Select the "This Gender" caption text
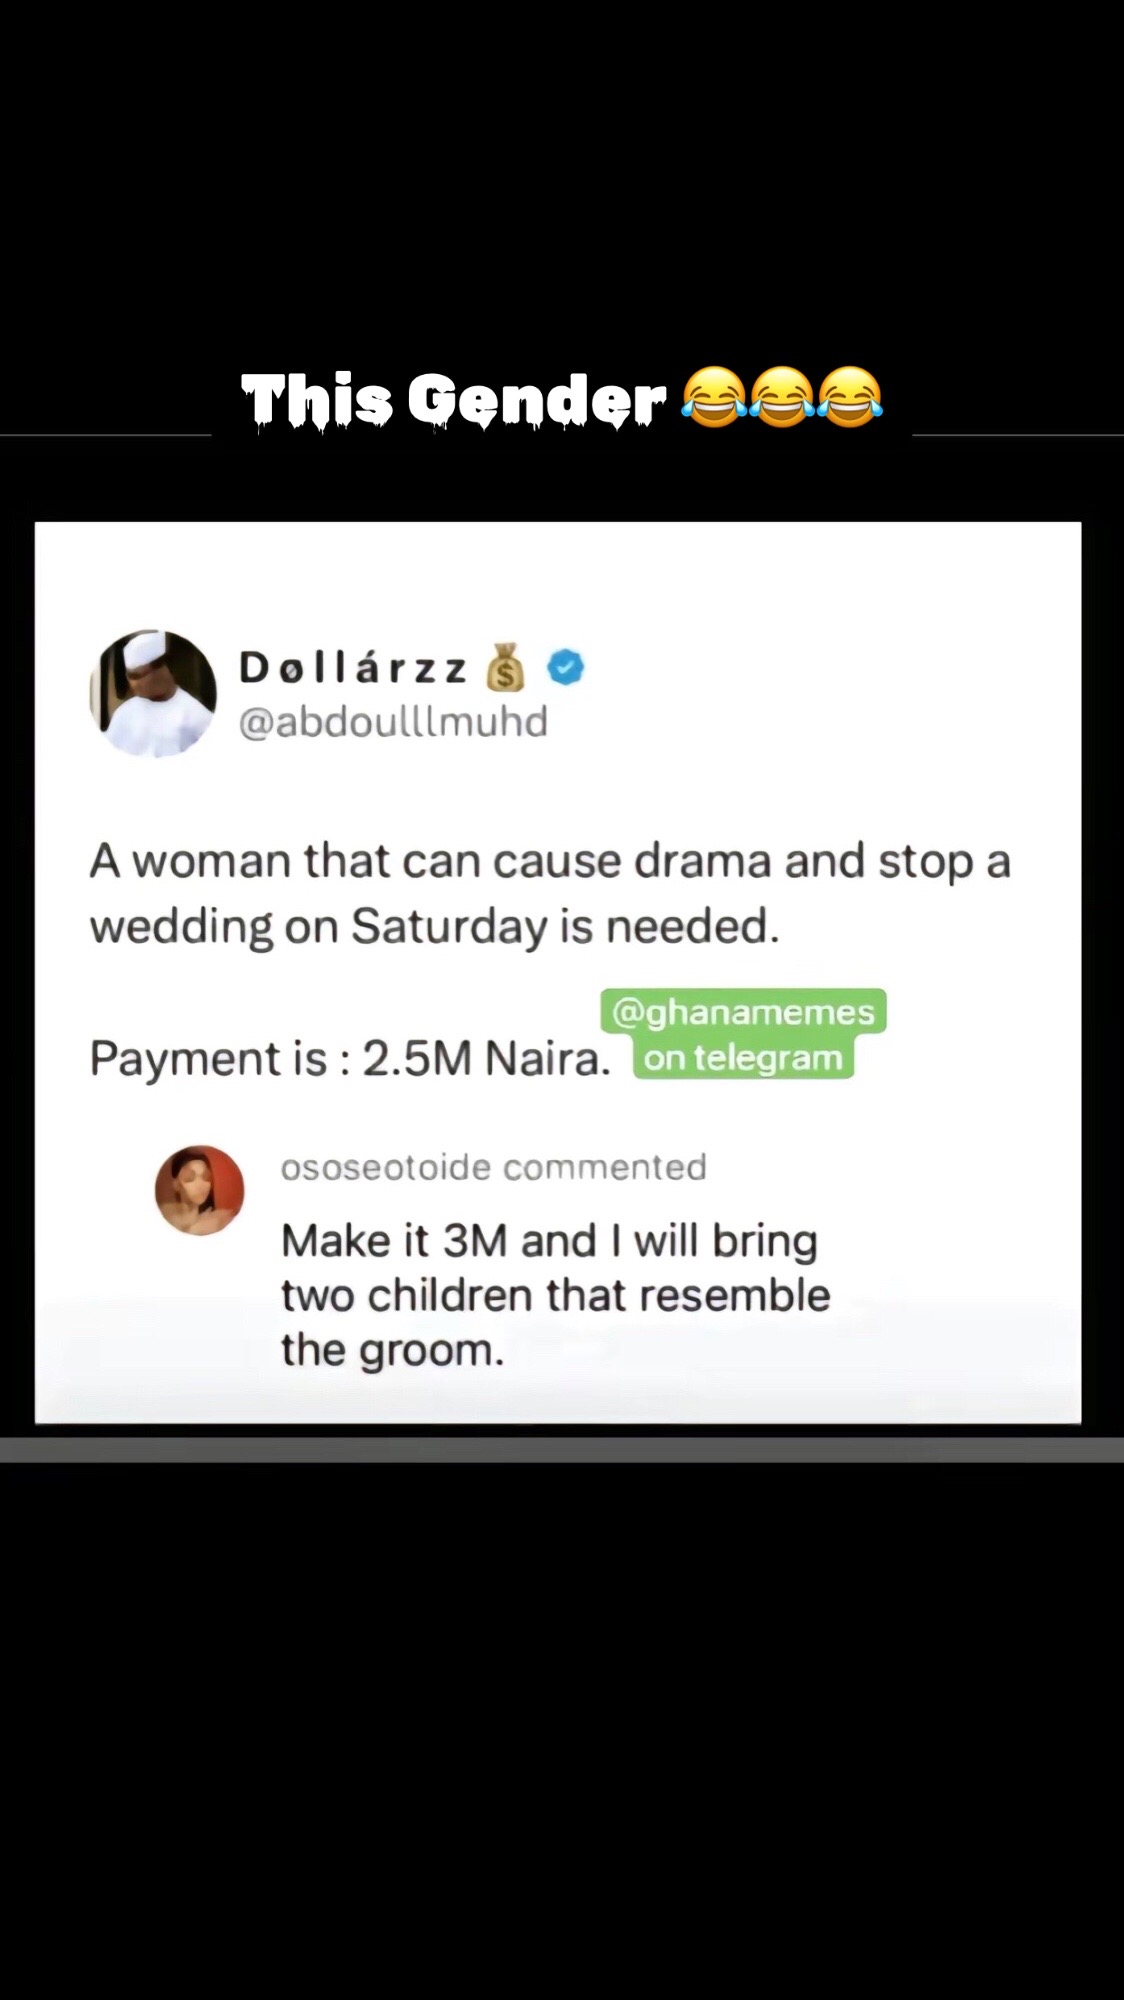 454,400
